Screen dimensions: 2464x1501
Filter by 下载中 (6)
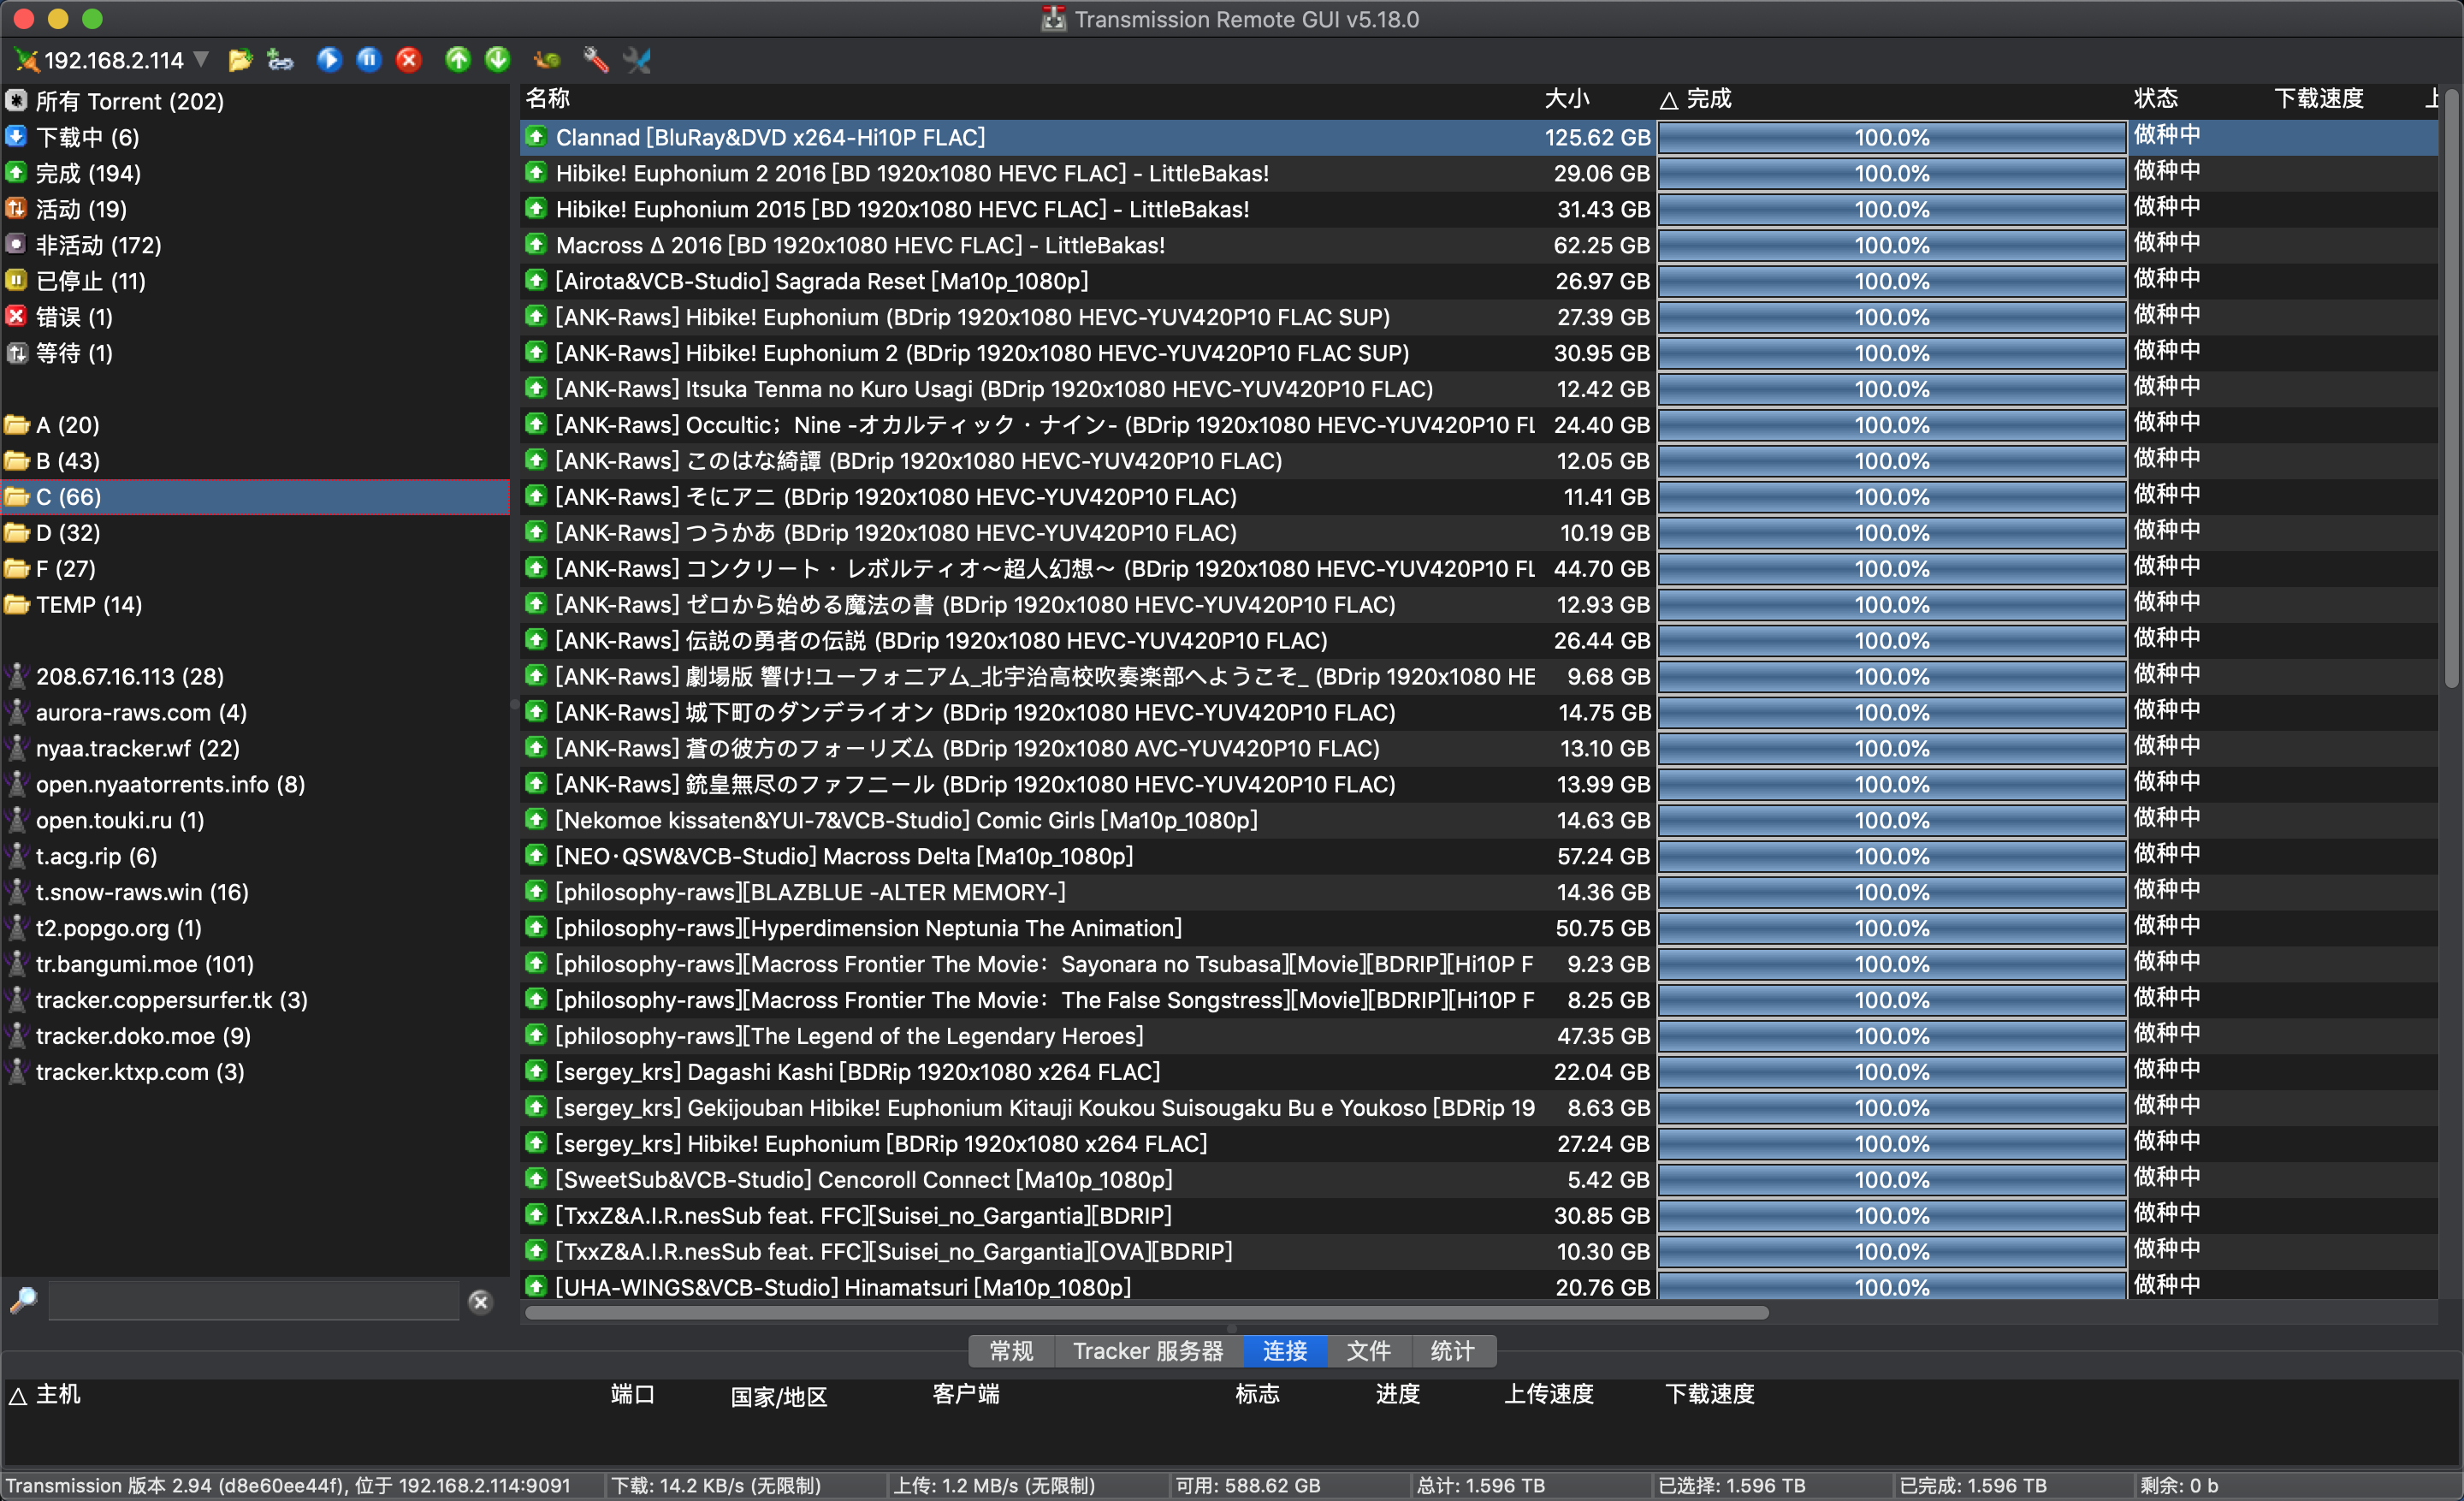[88, 137]
